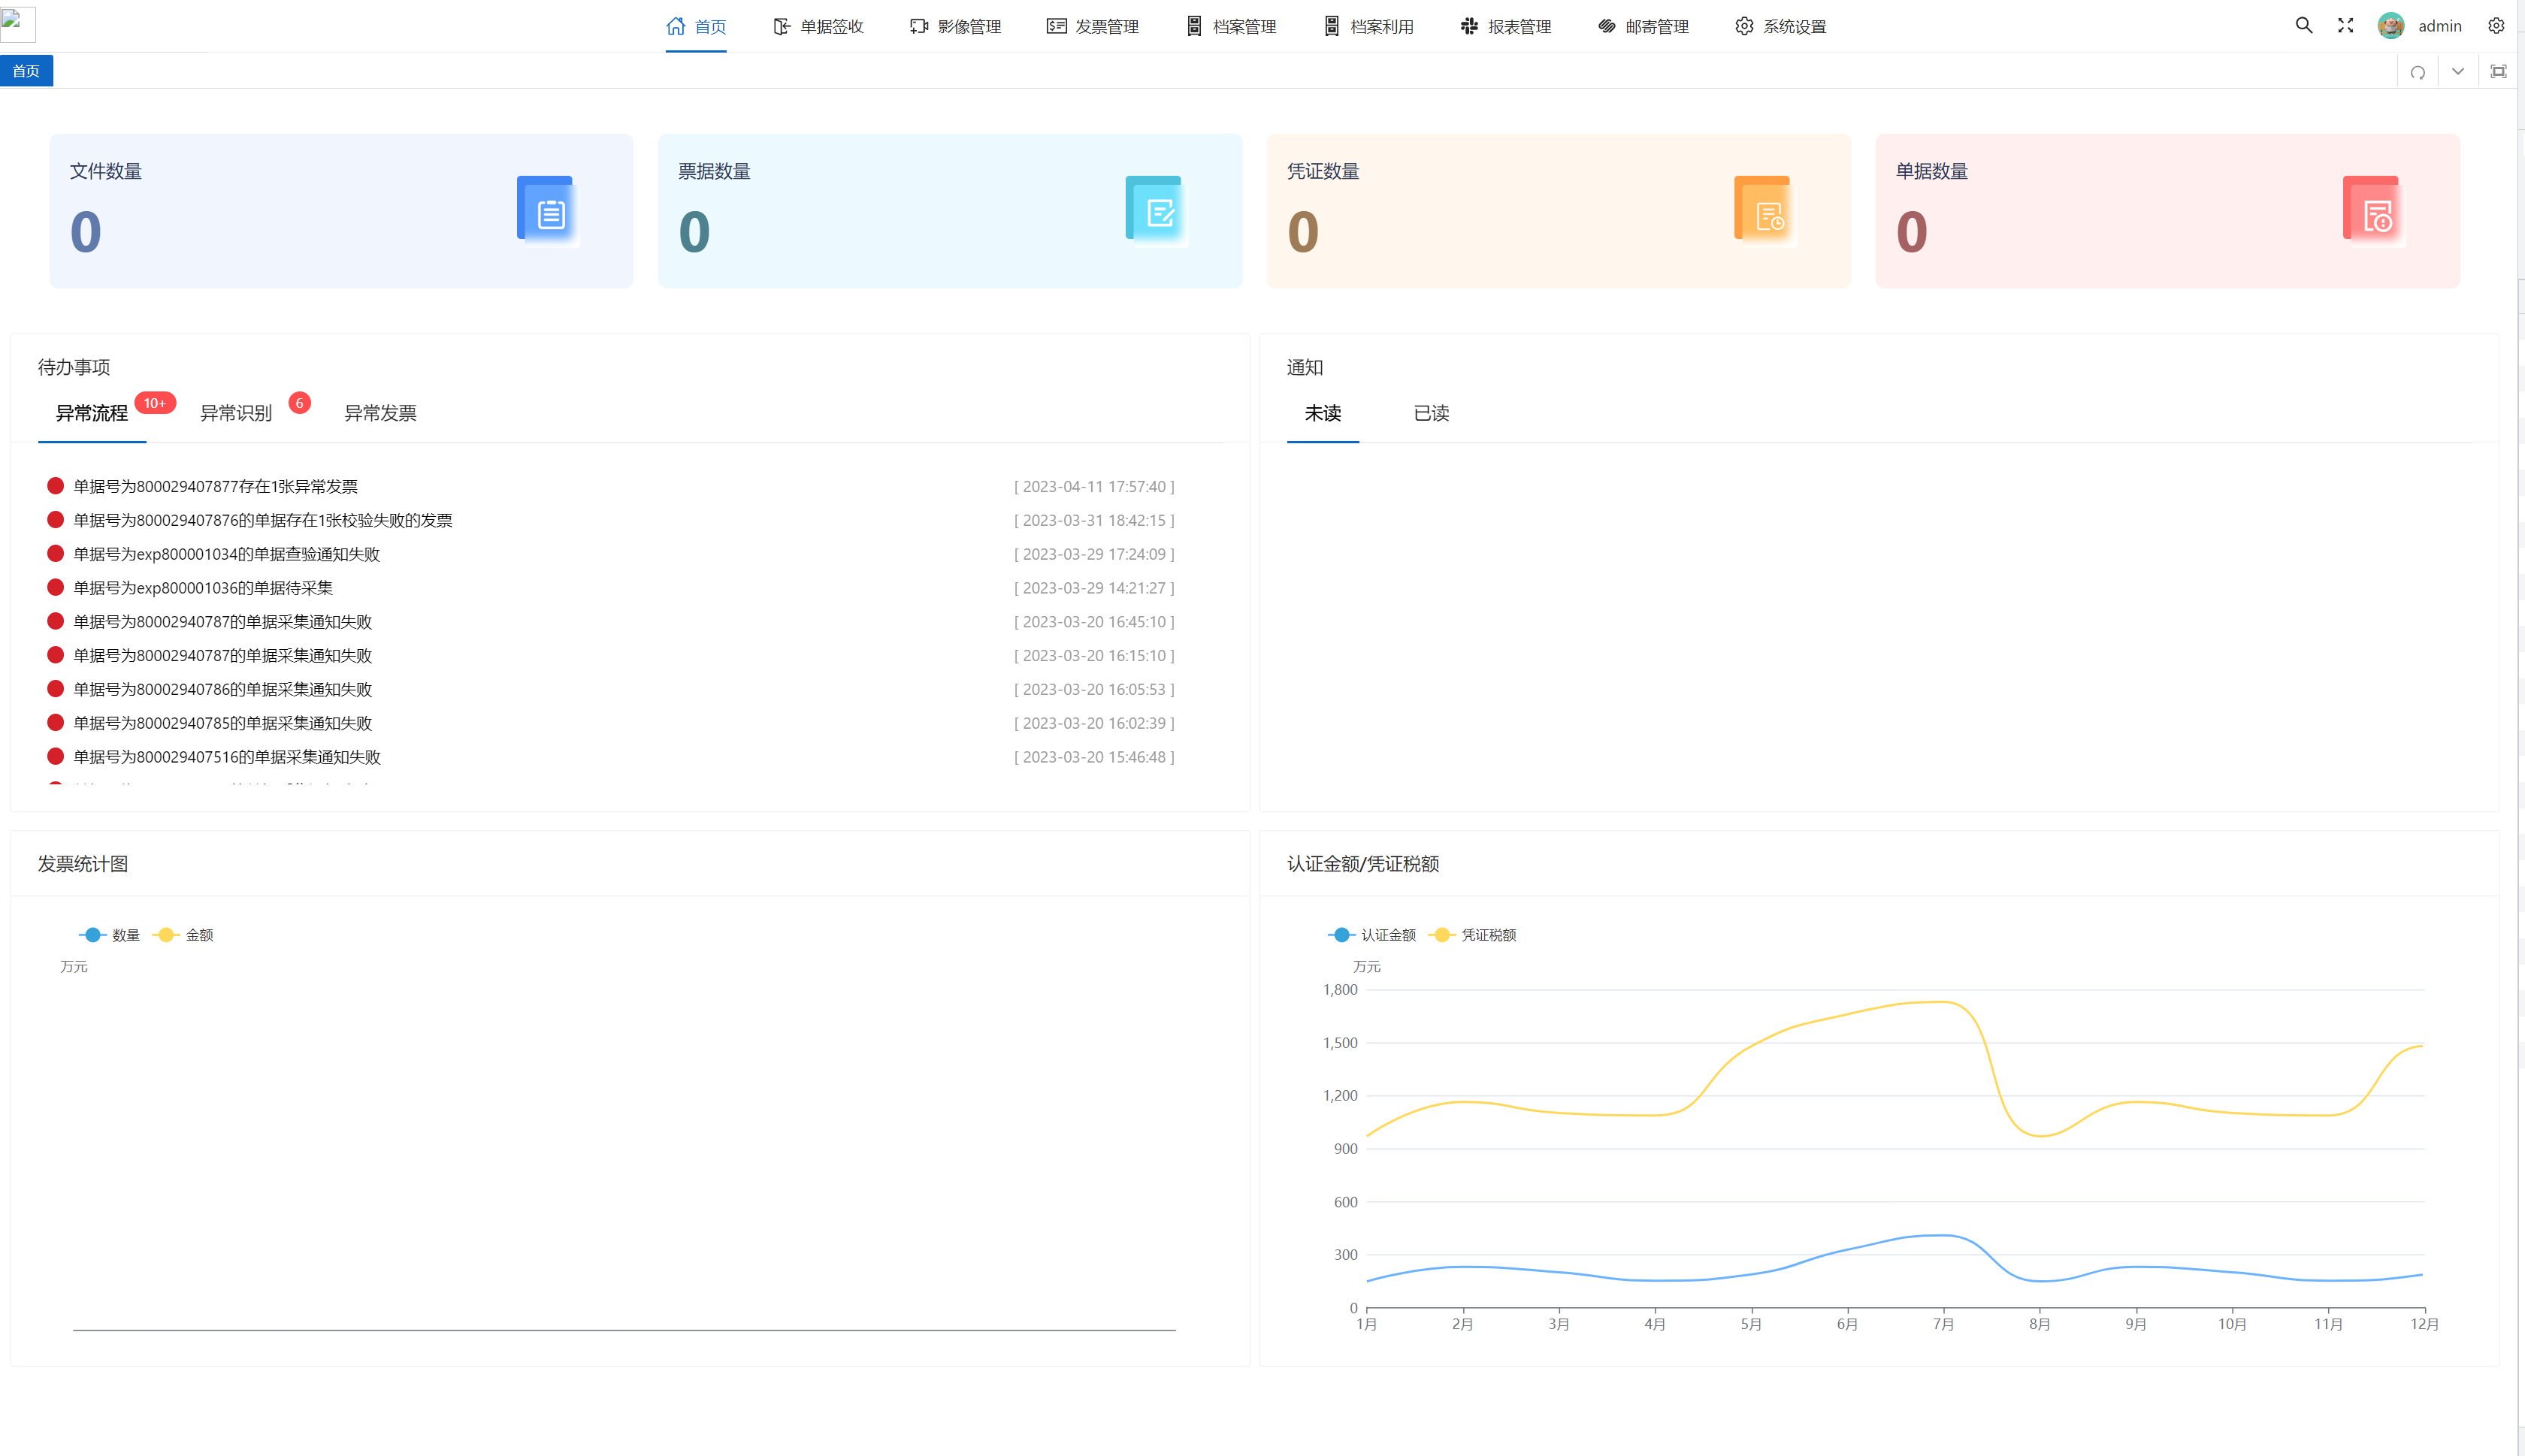
Task: Open item 80002940785 单据采集通知失败
Action: (x=223, y=723)
